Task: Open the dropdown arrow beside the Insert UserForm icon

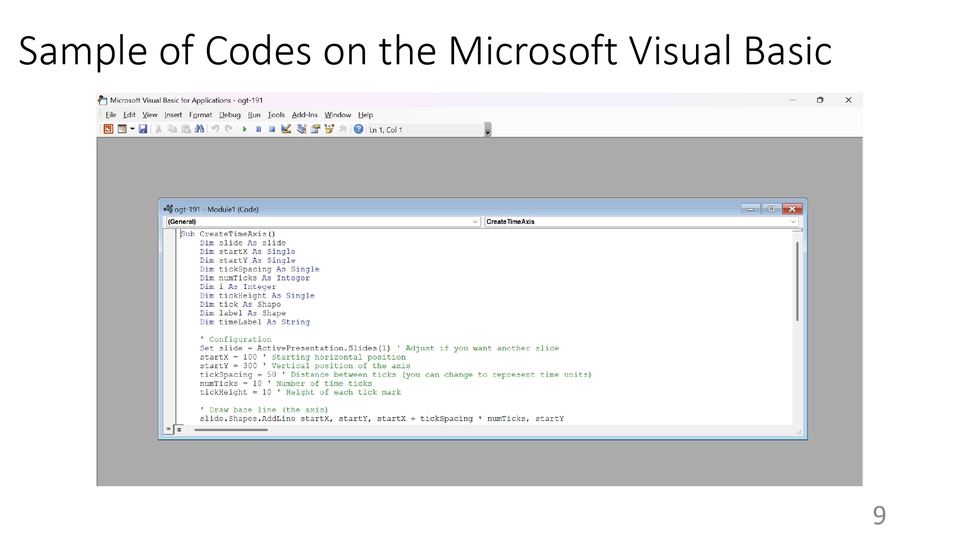Action: pyautogui.click(x=132, y=129)
